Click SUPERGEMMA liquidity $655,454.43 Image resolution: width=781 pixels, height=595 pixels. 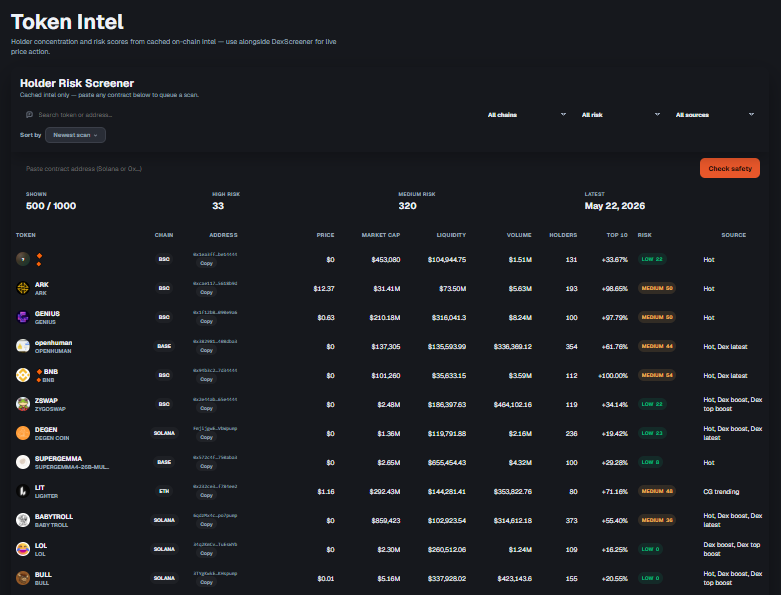click(447, 463)
